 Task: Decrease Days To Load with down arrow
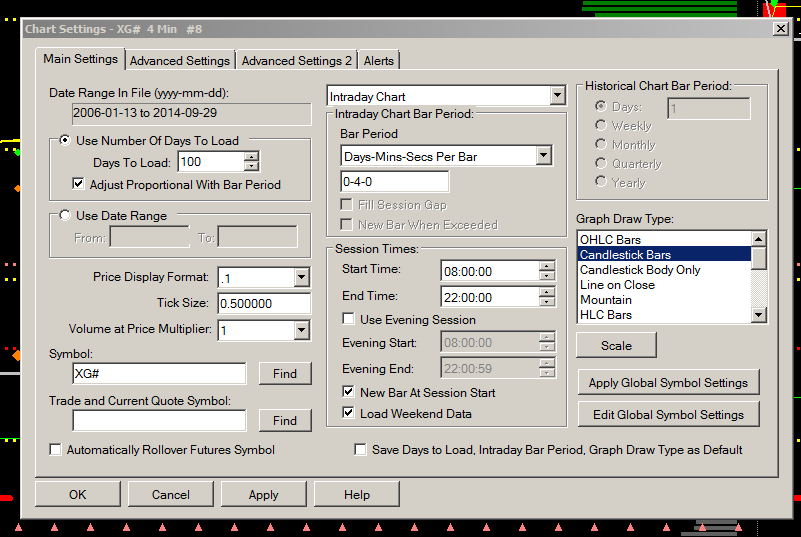point(251,167)
